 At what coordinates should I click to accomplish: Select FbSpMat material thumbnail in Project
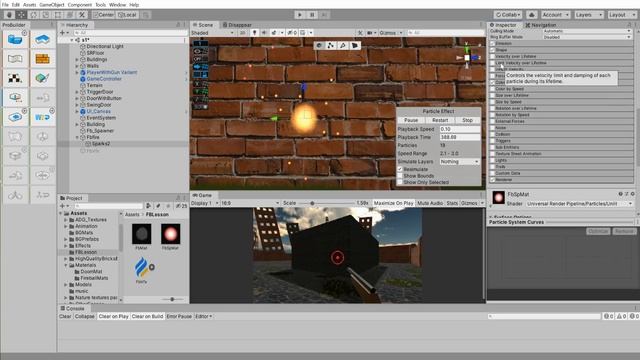coord(171,234)
